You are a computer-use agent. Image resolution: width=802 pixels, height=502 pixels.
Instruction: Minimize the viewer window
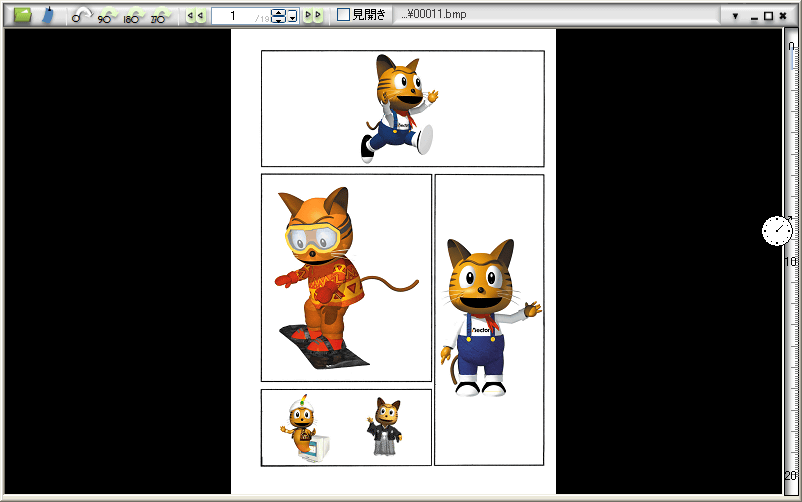754,17
